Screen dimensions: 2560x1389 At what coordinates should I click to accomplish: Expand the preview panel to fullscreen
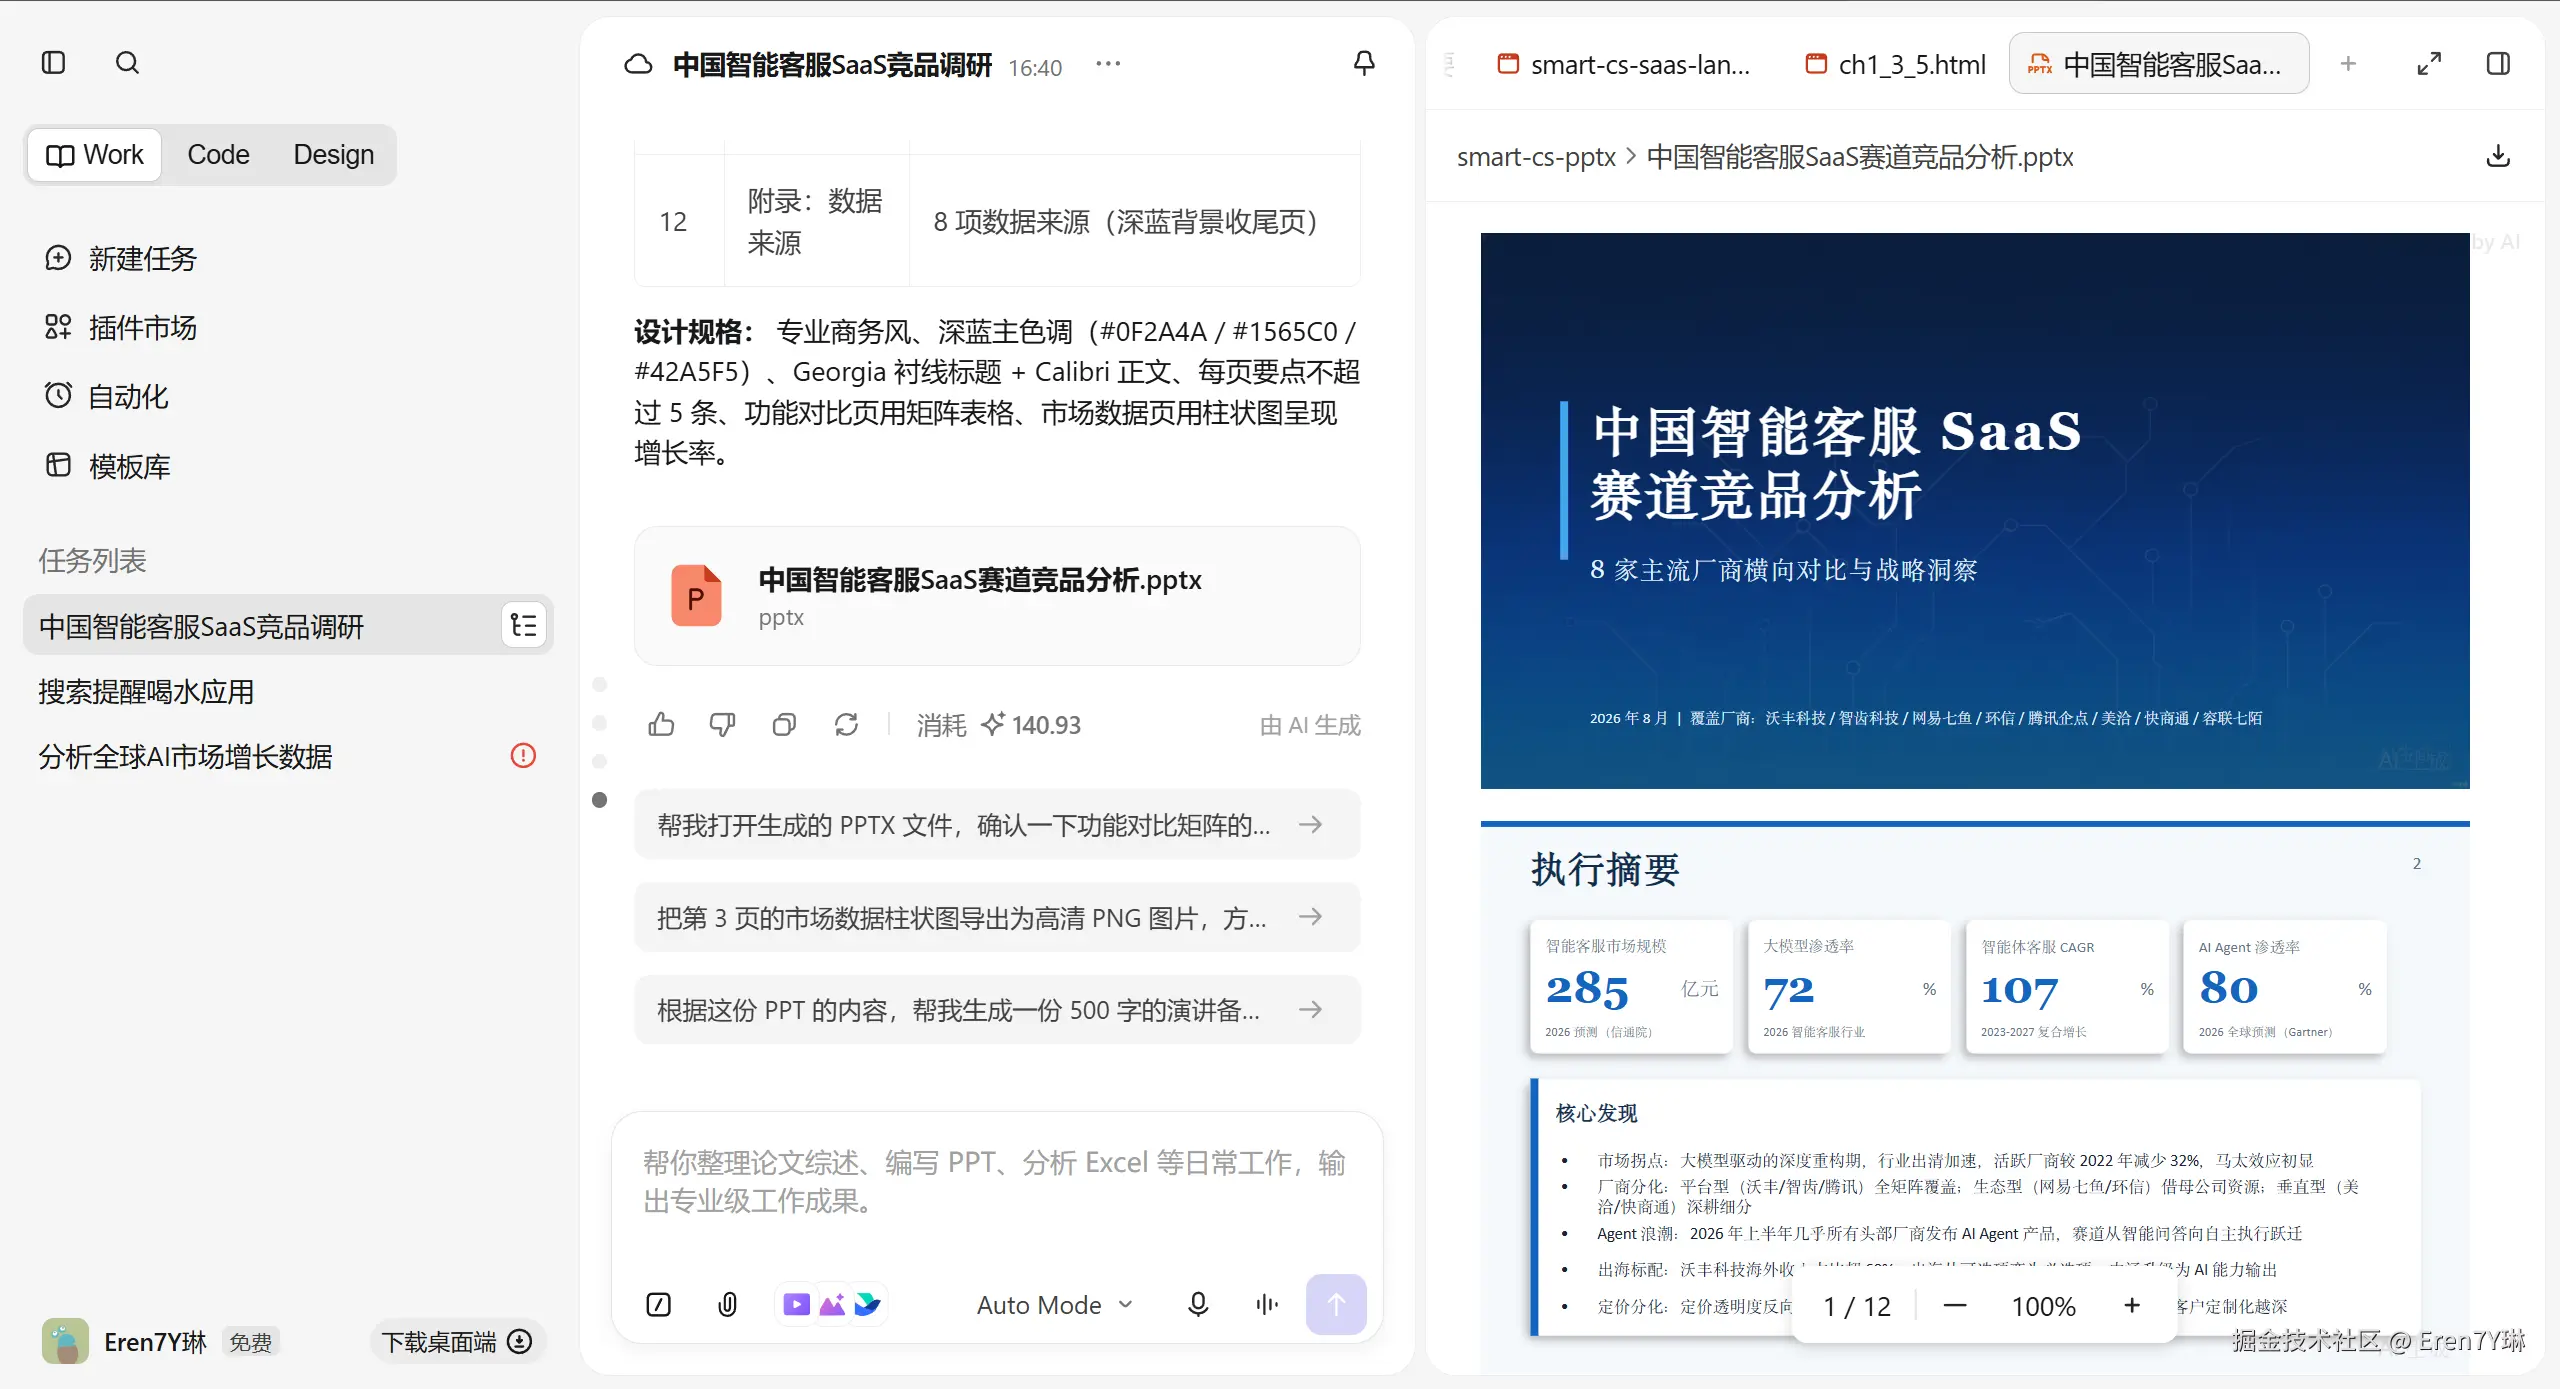pos(2429,64)
